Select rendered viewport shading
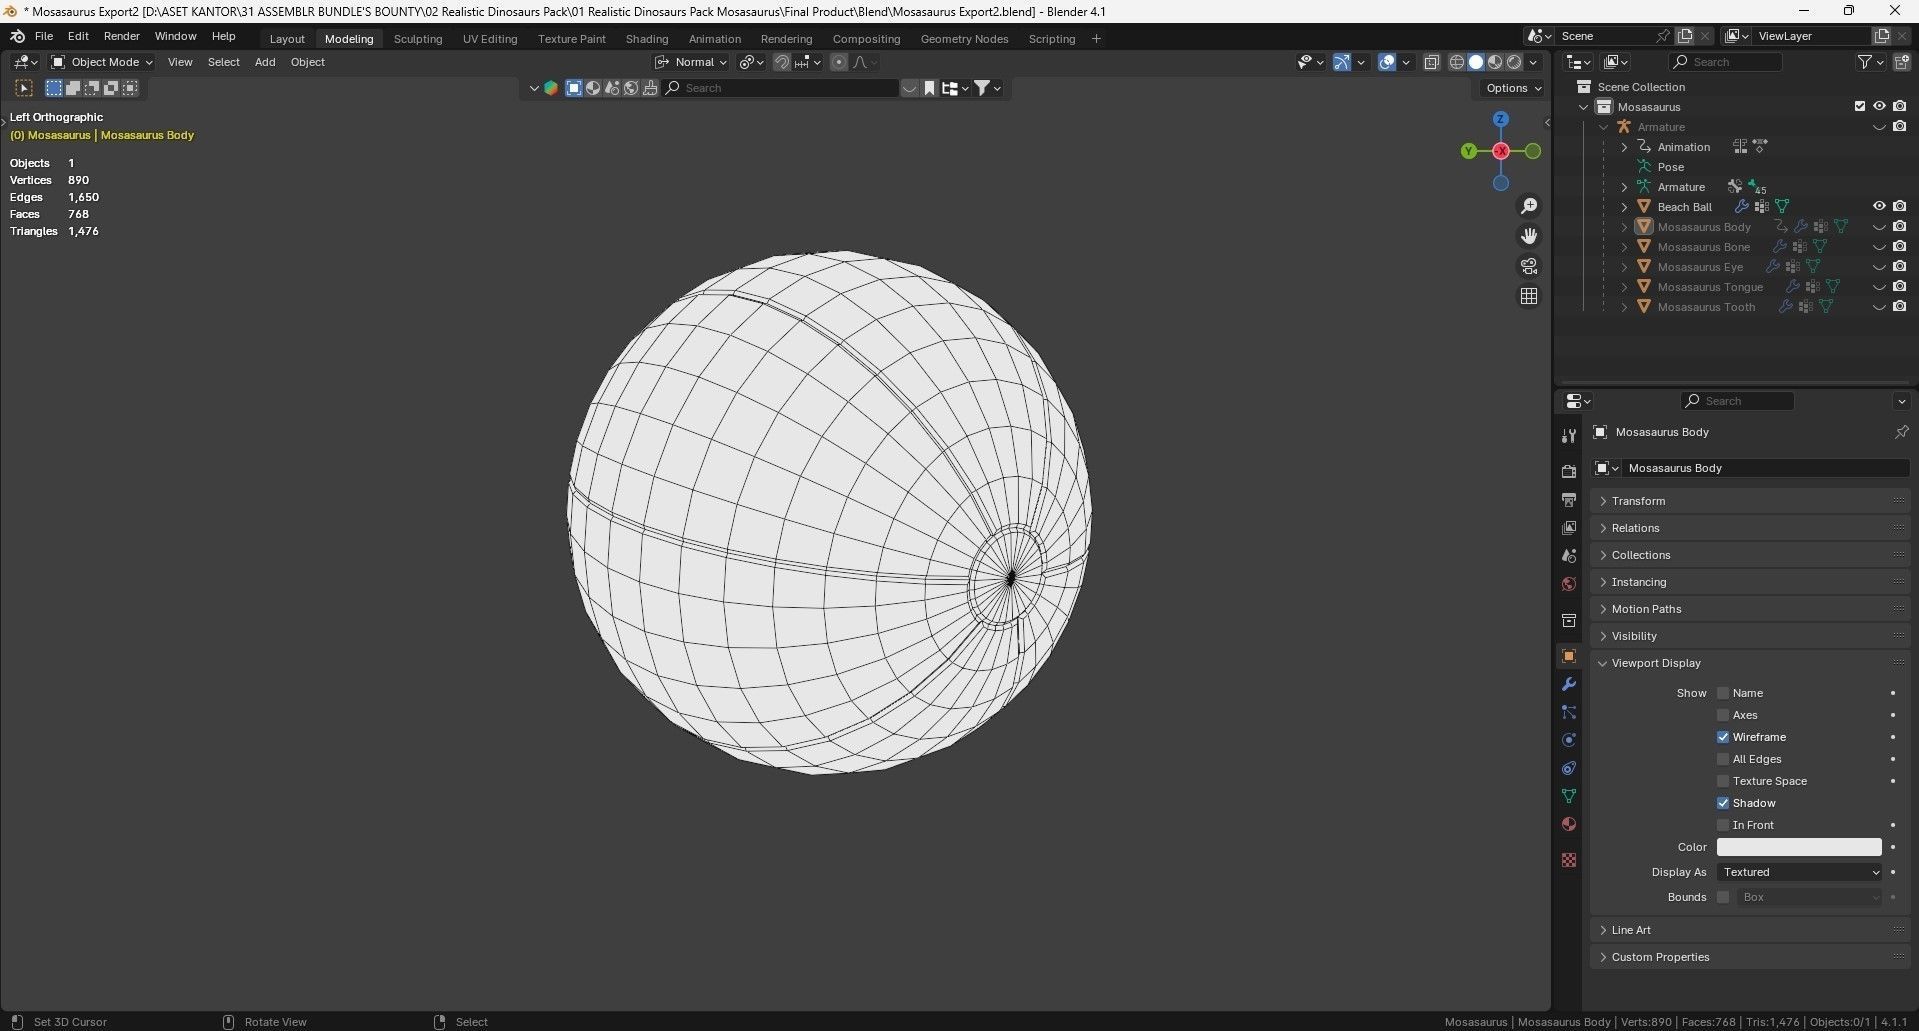 pos(1514,62)
